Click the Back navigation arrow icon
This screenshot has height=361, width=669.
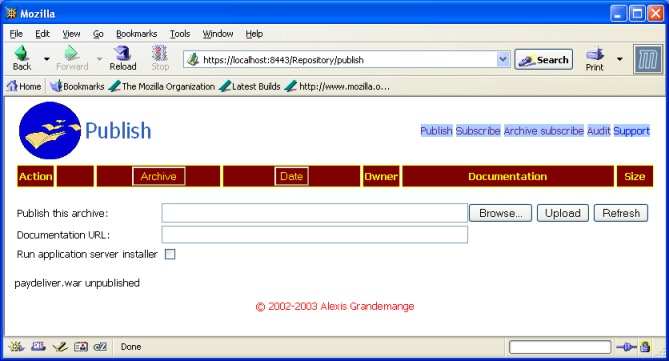21,53
